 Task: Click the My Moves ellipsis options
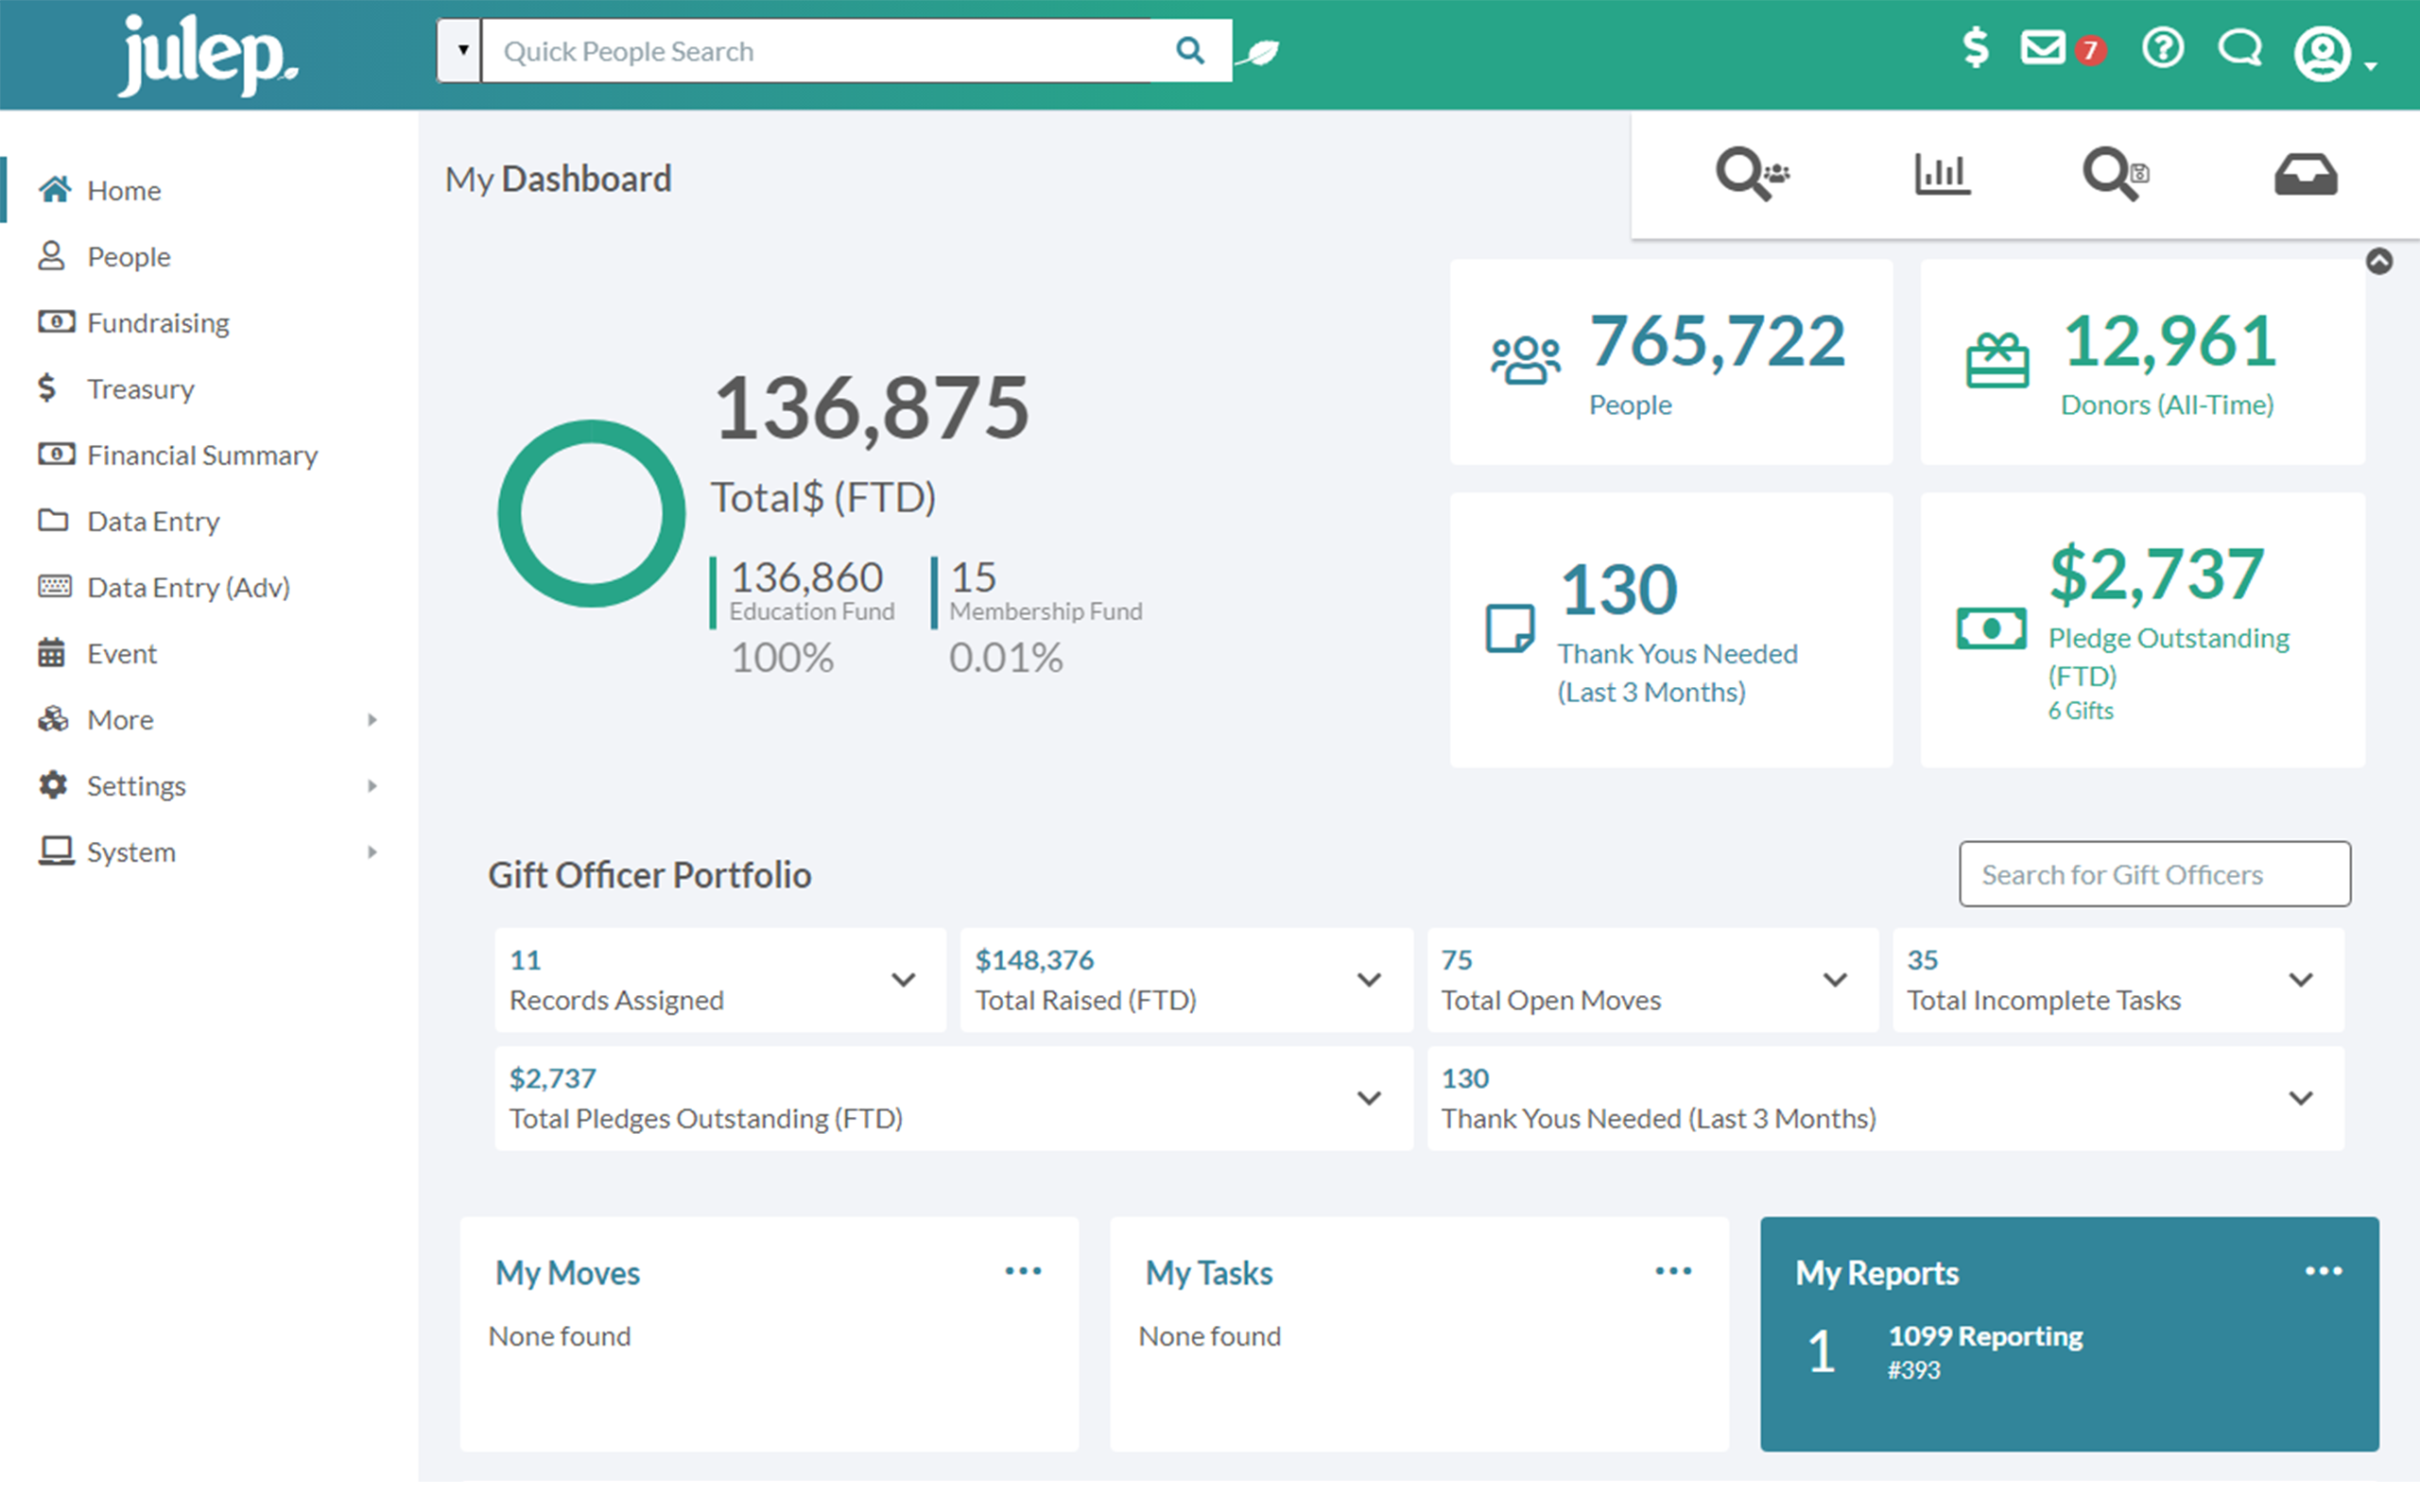[x=1022, y=1270]
